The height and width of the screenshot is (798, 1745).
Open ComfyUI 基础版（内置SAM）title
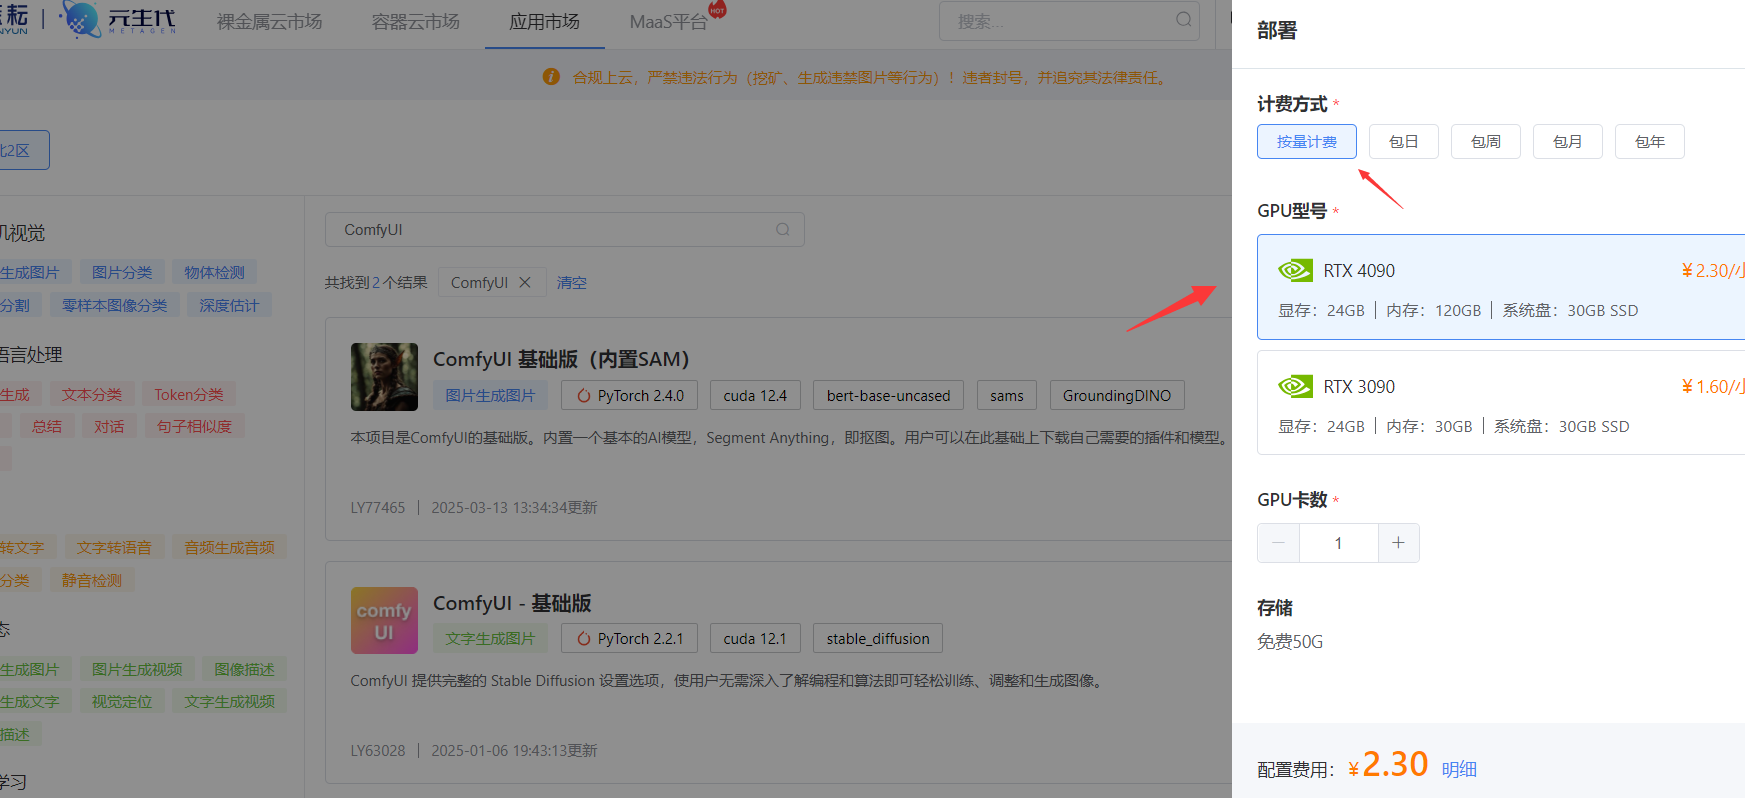560,358
